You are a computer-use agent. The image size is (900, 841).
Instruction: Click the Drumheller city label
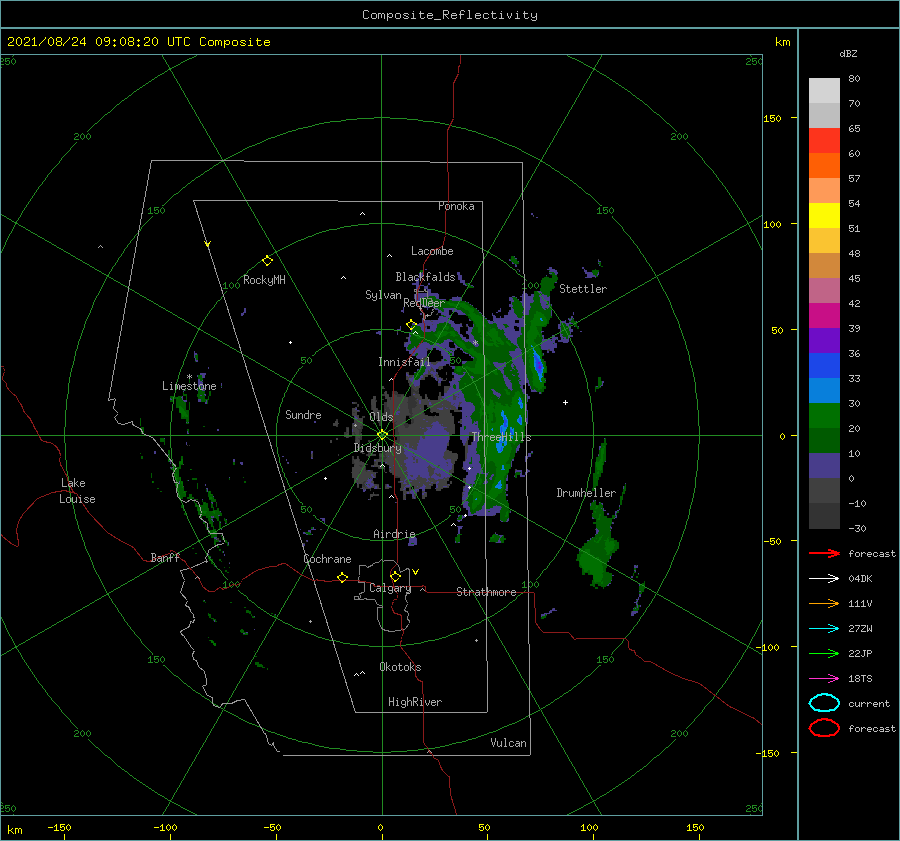coord(586,493)
